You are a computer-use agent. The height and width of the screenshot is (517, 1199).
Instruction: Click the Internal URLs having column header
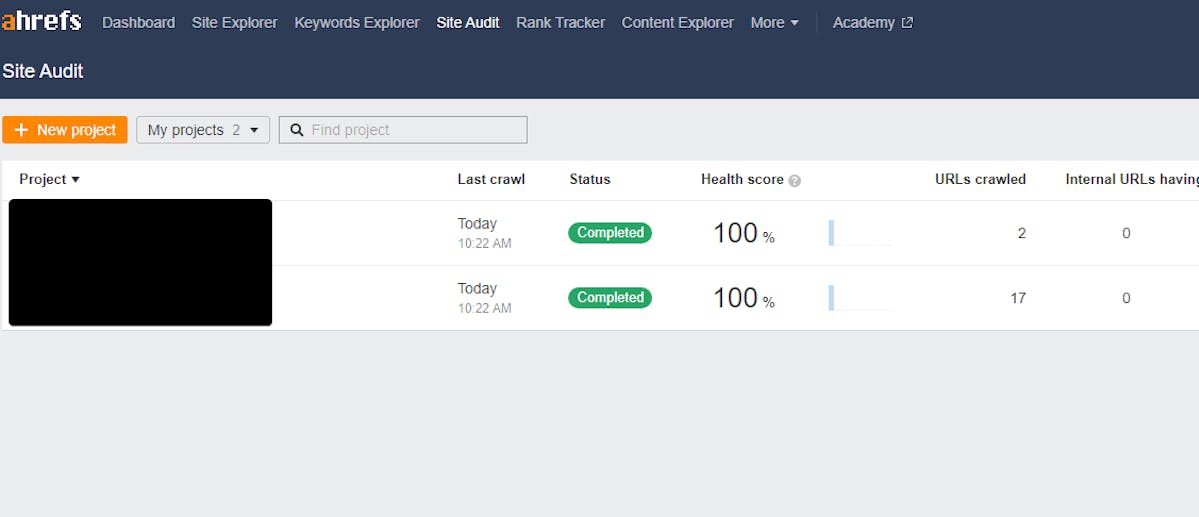(1132, 180)
